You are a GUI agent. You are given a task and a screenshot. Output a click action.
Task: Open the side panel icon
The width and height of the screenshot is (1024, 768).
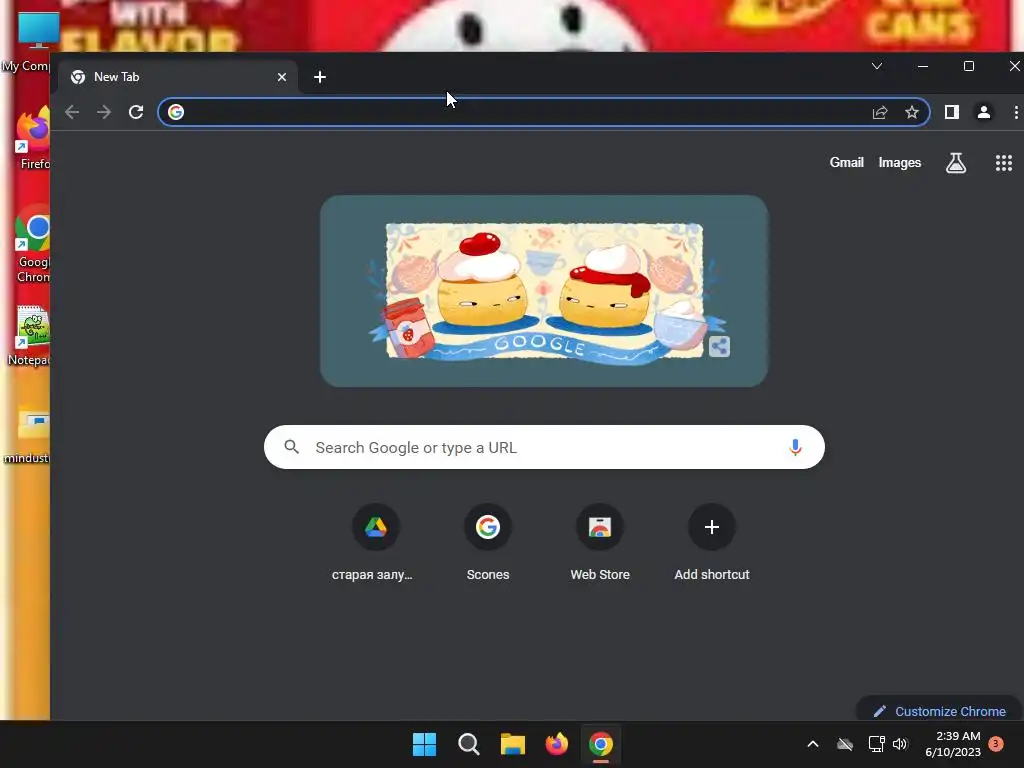coord(952,112)
